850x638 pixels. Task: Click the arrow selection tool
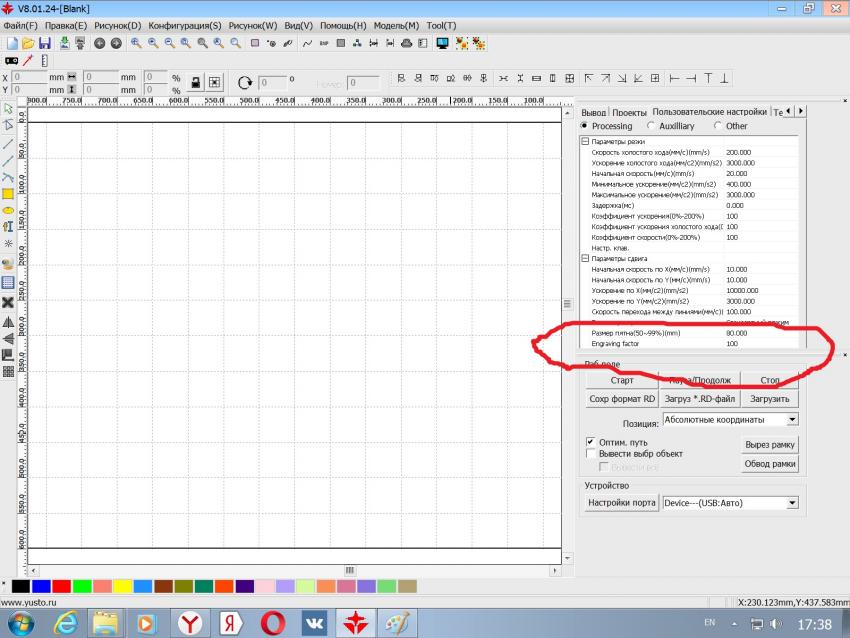click(x=8, y=108)
